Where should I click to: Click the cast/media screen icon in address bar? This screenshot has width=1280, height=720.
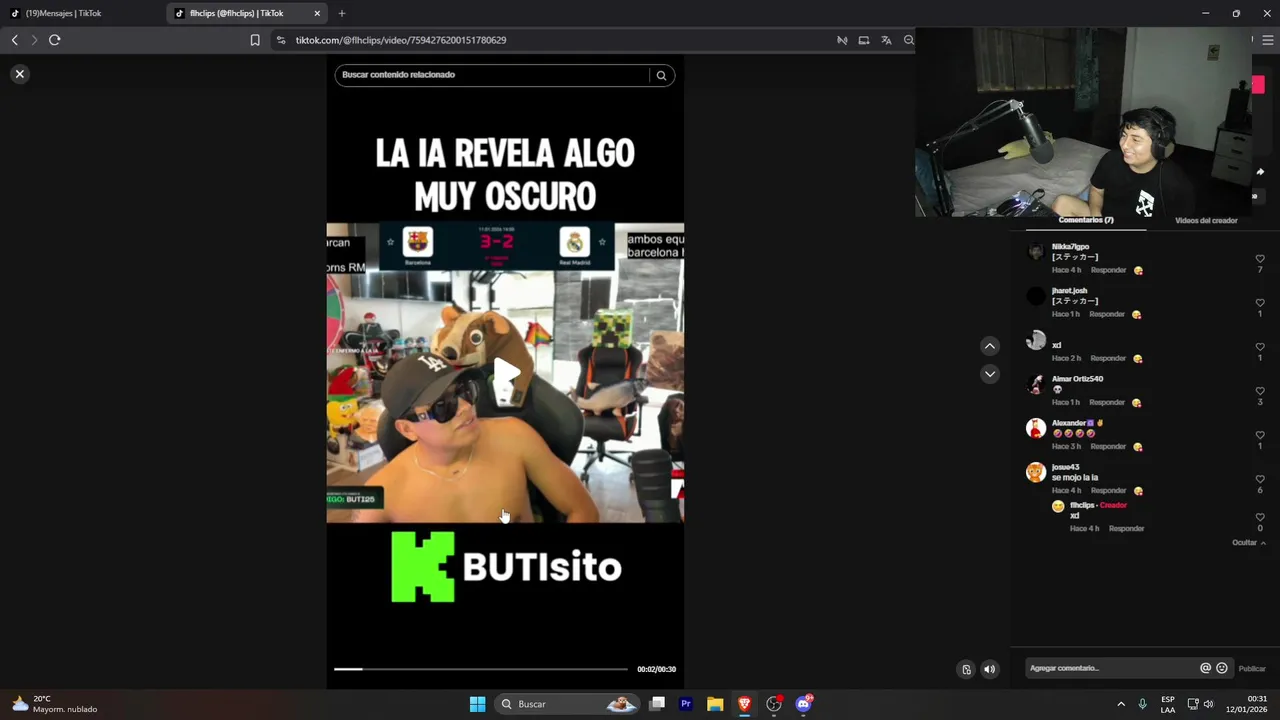pyautogui.click(x=864, y=40)
